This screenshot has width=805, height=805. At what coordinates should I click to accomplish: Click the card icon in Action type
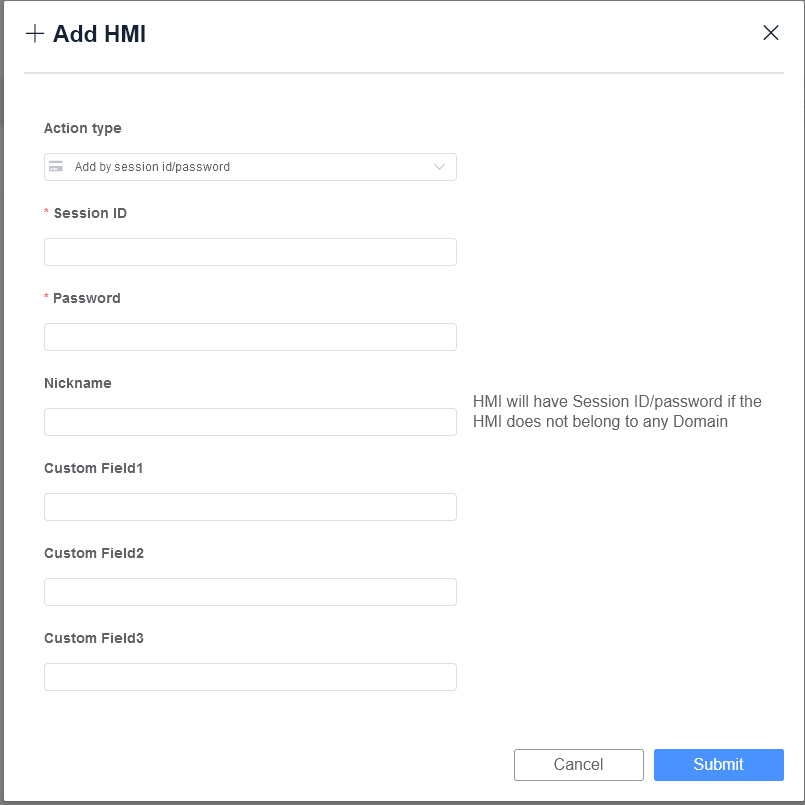pos(56,166)
